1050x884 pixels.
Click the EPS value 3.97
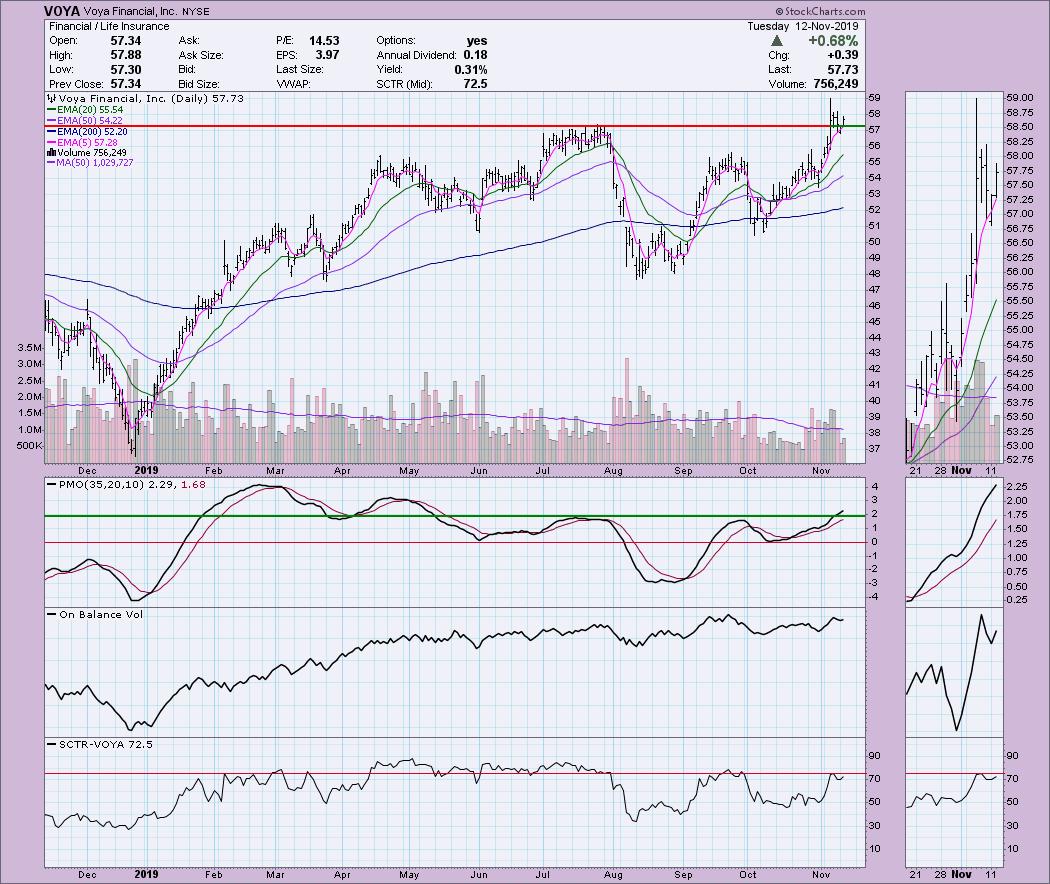pyautogui.click(x=327, y=55)
